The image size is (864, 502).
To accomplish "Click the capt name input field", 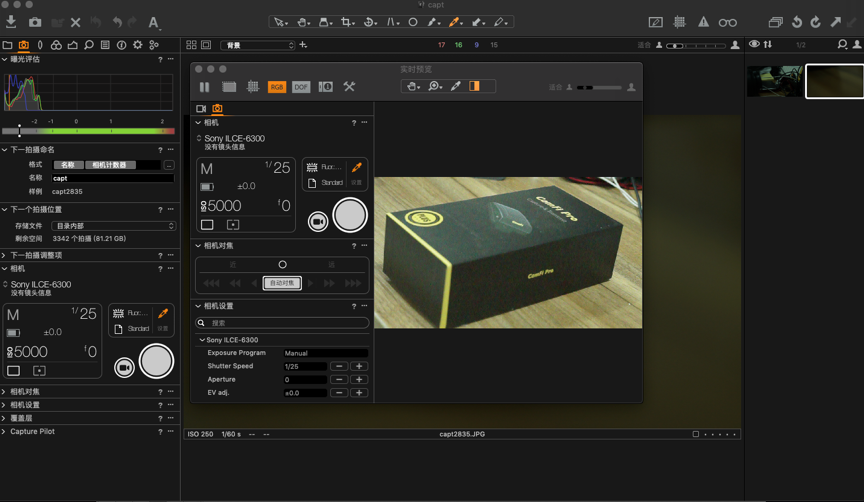I will [x=113, y=178].
